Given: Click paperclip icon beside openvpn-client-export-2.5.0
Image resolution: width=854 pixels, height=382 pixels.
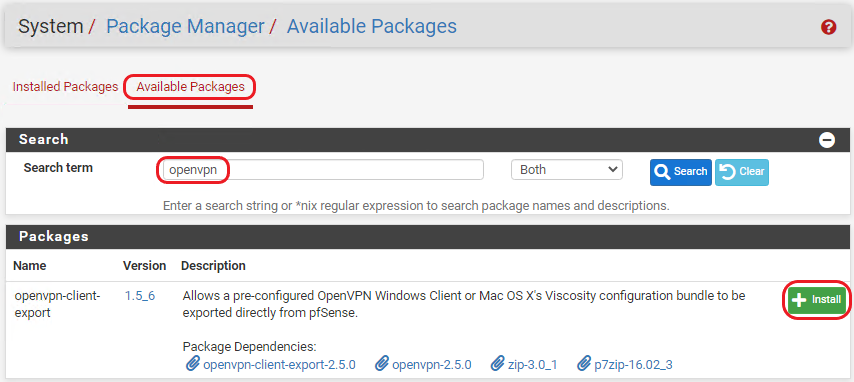Looking at the screenshot, I should (193, 363).
